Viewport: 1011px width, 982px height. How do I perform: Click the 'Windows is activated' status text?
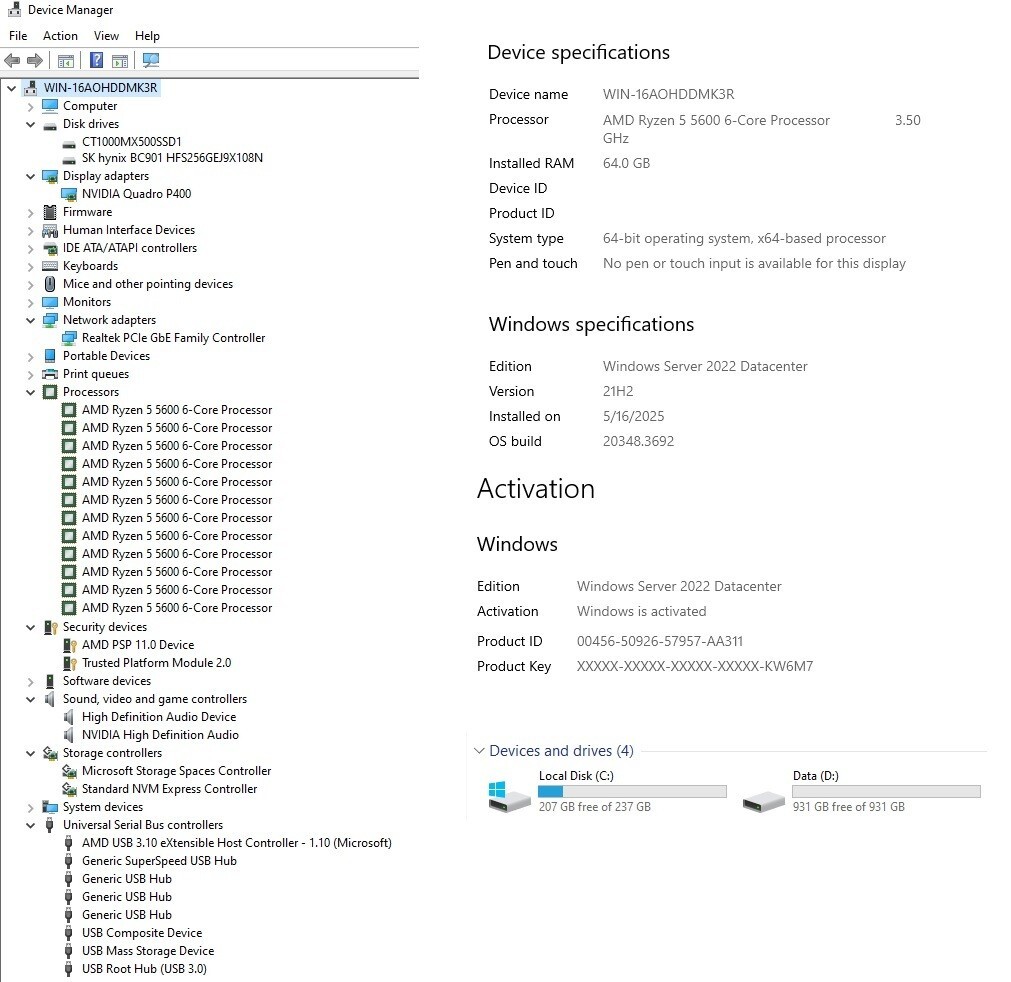642,612
